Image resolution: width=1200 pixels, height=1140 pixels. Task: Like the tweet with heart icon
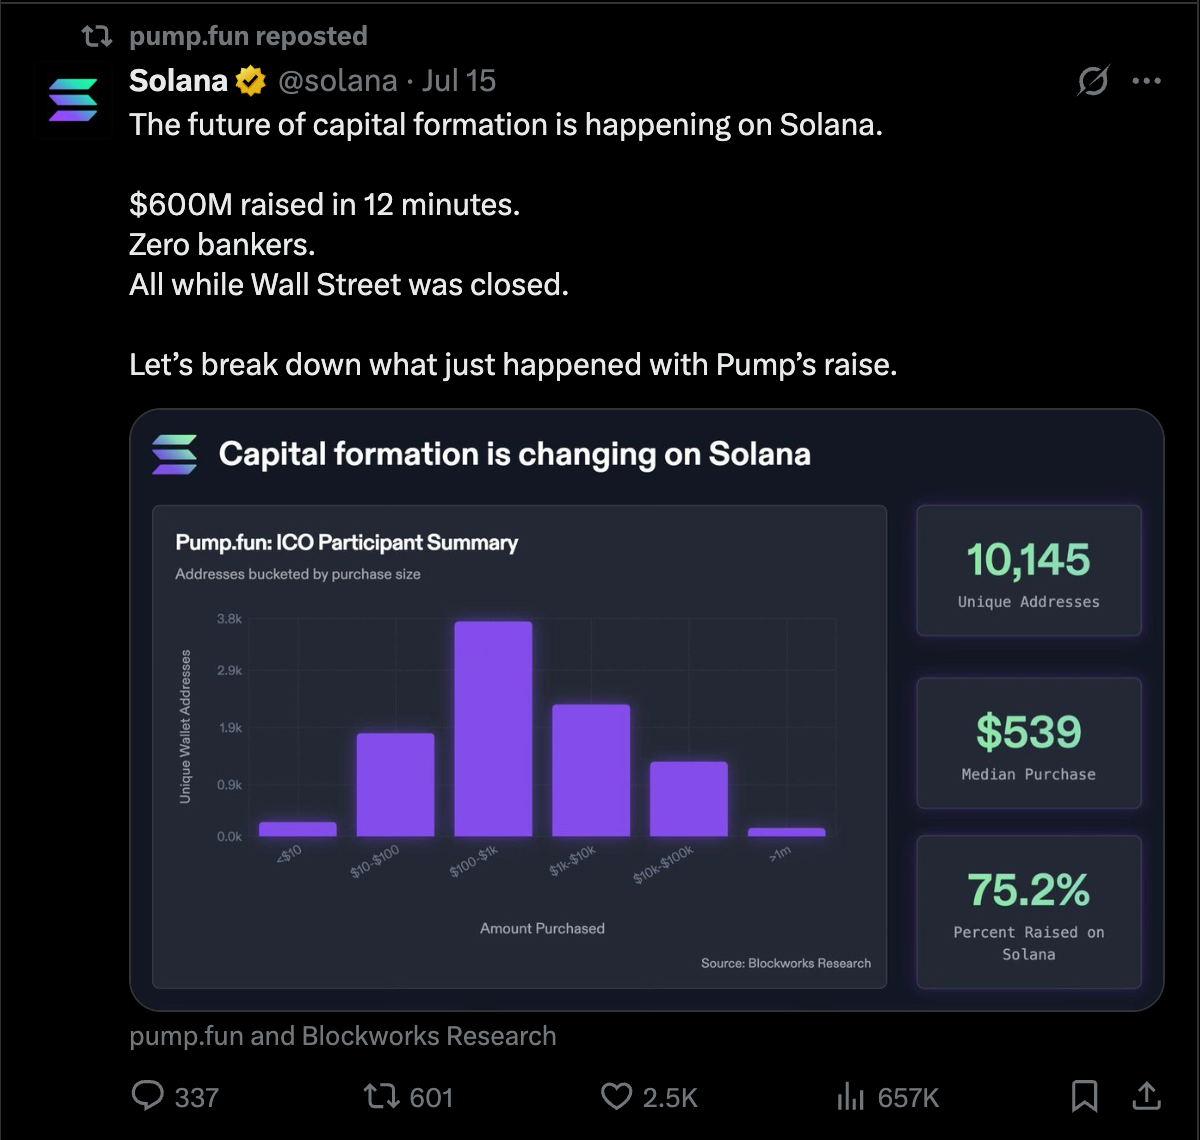coord(616,1097)
